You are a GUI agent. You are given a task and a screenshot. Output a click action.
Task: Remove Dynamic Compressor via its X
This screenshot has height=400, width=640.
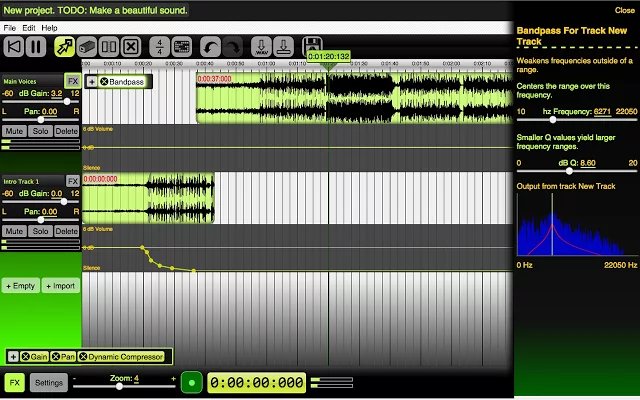(83, 357)
